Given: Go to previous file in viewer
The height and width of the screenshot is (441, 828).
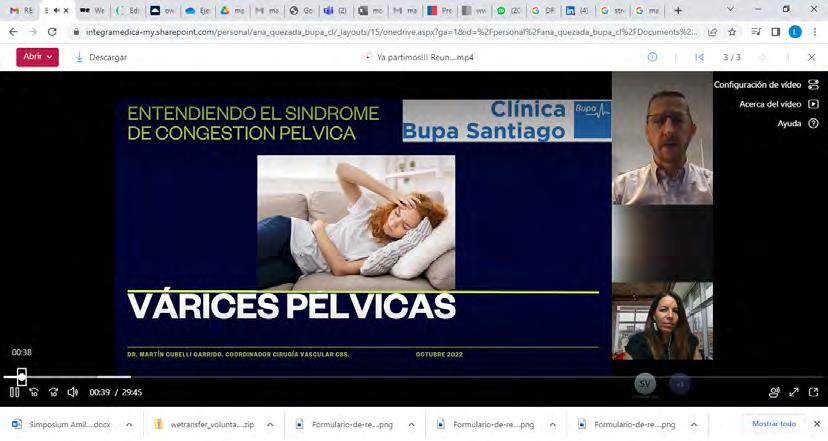Looking at the screenshot, I should tap(700, 57).
